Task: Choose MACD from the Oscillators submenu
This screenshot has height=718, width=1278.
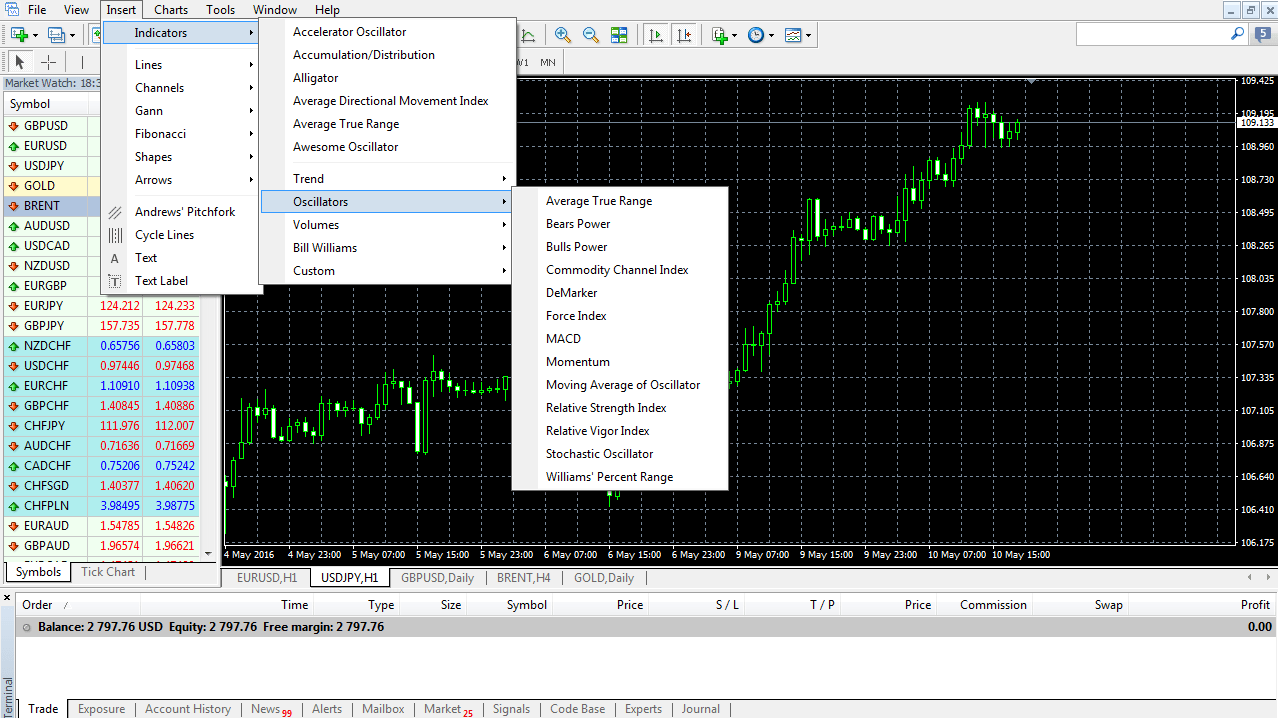Action: pyautogui.click(x=563, y=339)
